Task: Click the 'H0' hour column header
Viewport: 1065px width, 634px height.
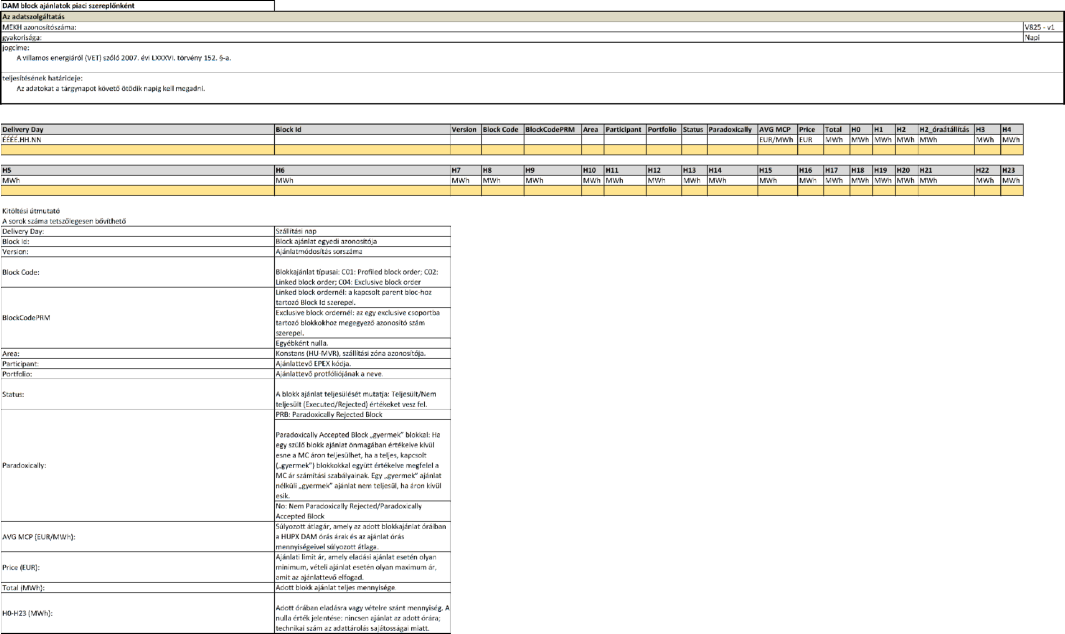Action: point(861,129)
